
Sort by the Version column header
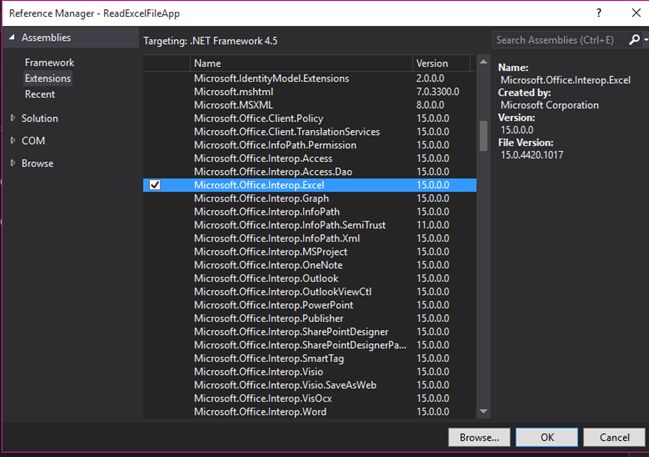(x=441, y=63)
